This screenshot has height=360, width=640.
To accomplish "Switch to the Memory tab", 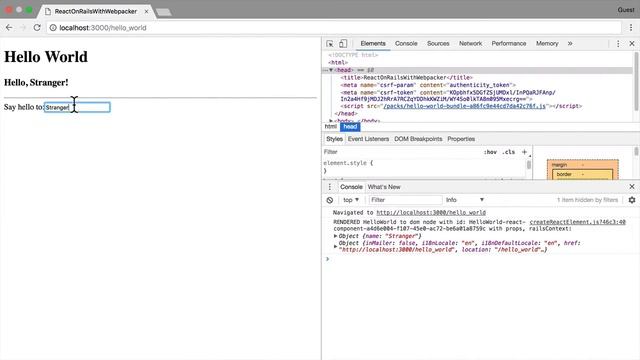I will click(x=547, y=43).
